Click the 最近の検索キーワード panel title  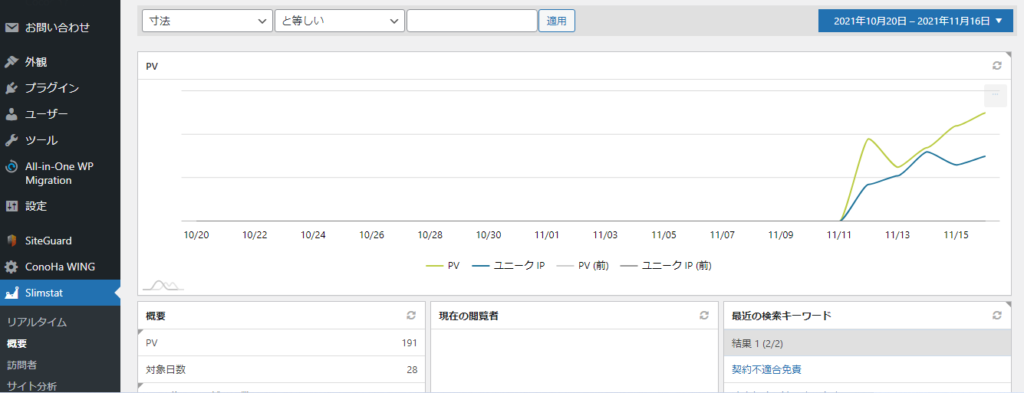tap(781, 316)
